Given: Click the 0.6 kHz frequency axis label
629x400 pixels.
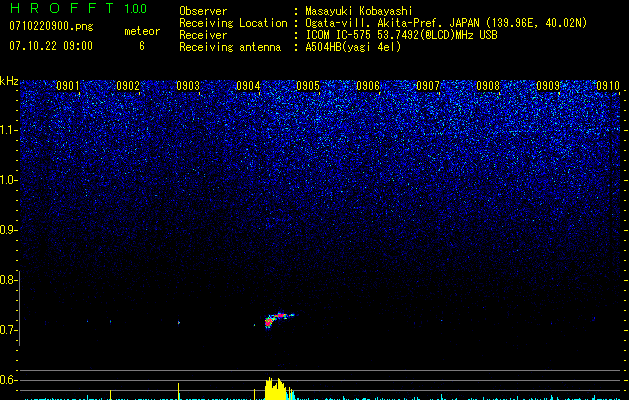Looking at the screenshot, I should tap(9, 380).
